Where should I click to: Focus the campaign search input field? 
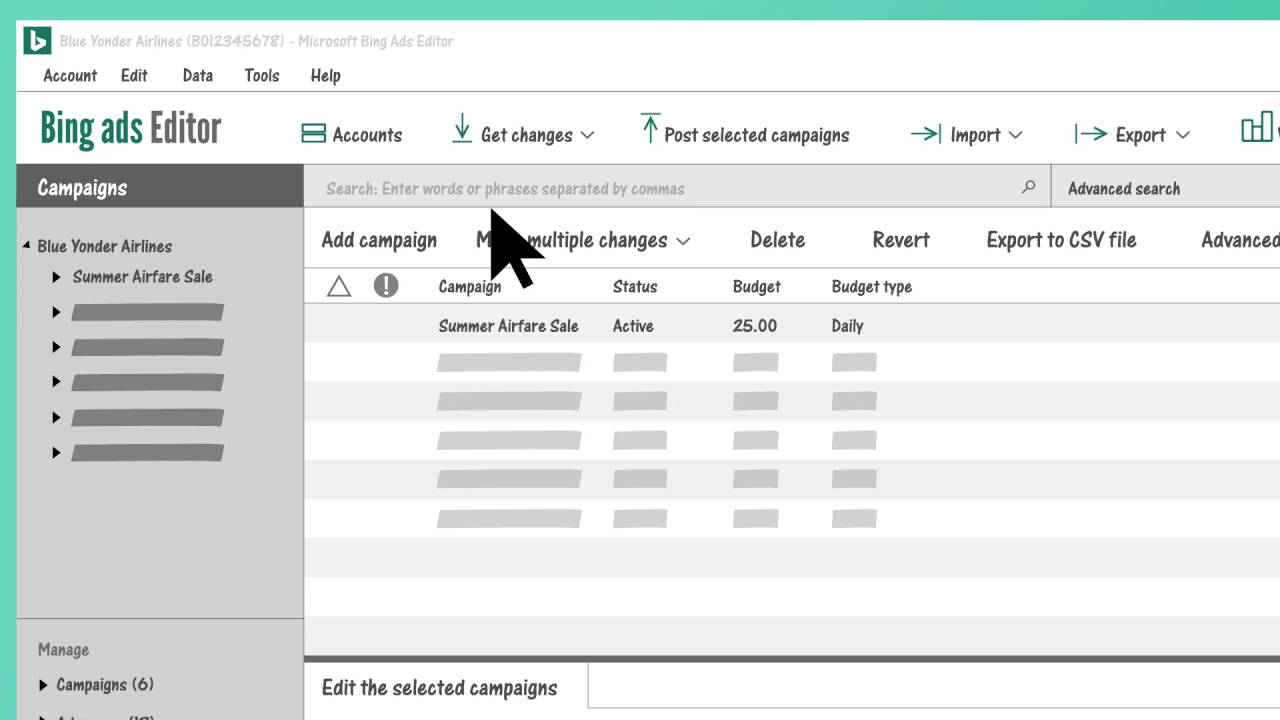pyautogui.click(x=677, y=187)
